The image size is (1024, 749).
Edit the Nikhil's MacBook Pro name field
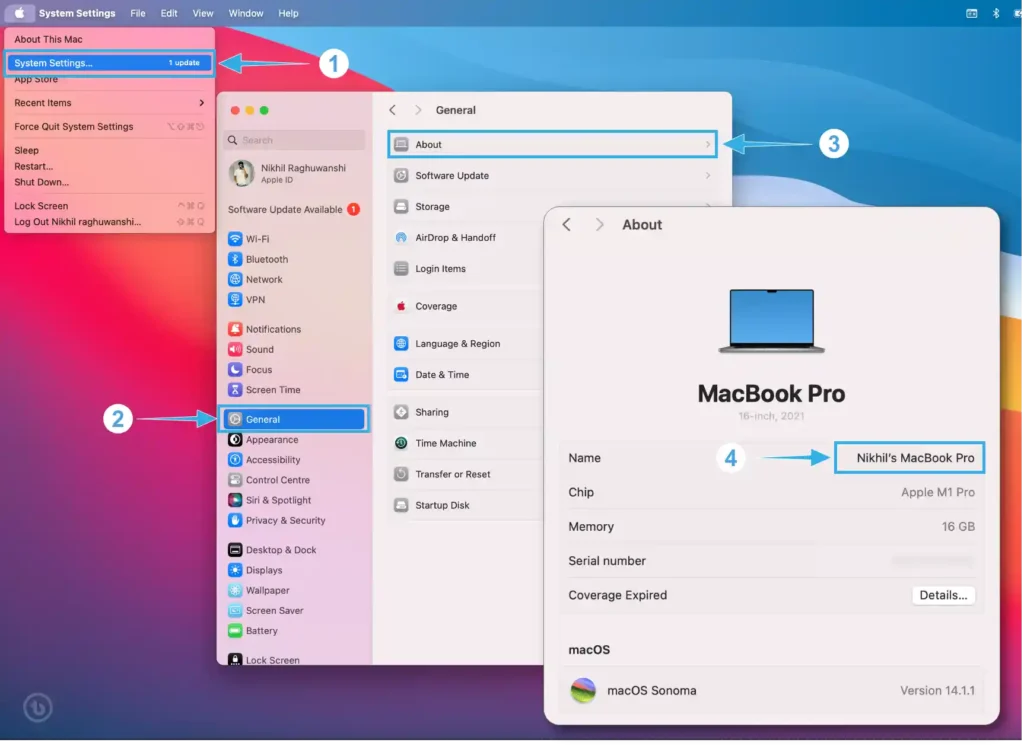click(909, 458)
